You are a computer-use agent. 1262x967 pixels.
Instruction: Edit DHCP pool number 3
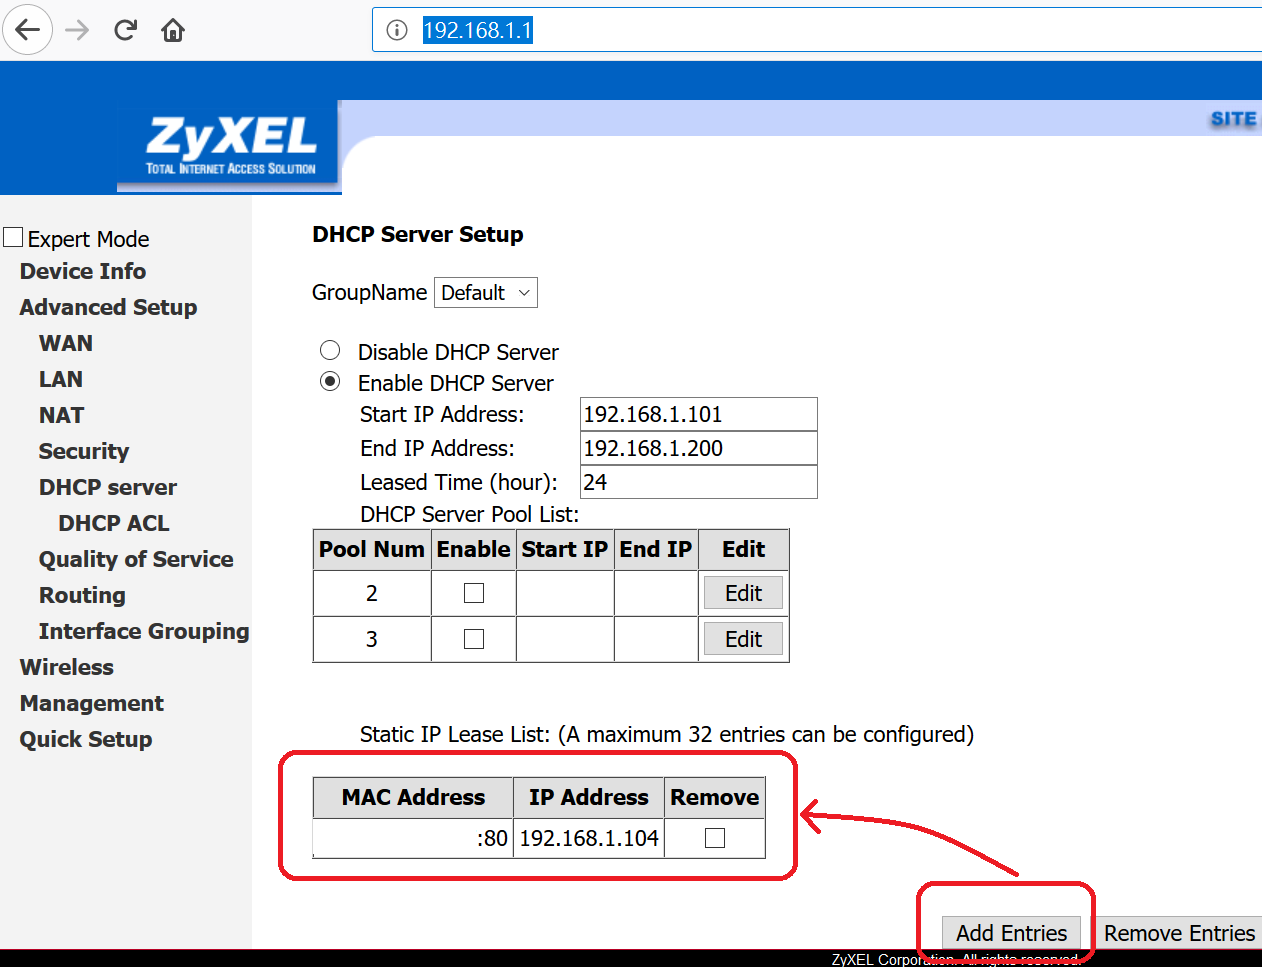(x=743, y=638)
